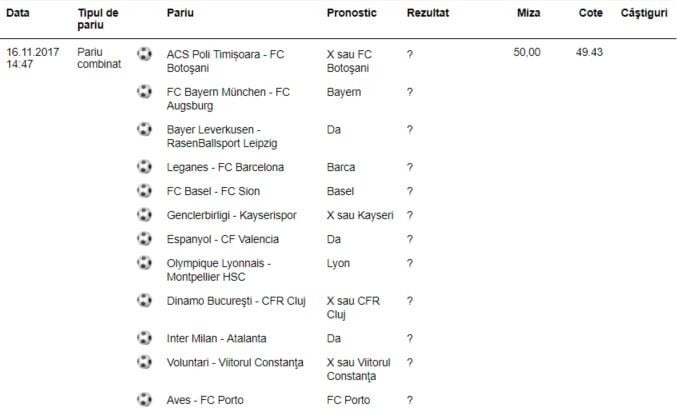This screenshot has height=413, width=678.
Task: Click soccer ball icon for Dinamo București match
Action: click(x=145, y=300)
